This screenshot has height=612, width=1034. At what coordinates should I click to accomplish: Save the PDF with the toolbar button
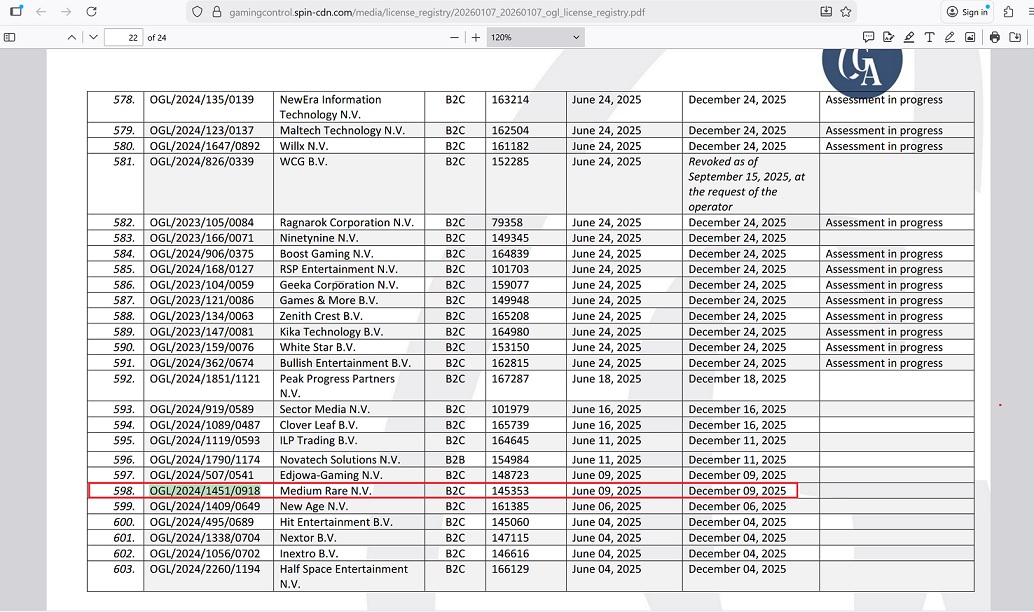click(x=1015, y=37)
